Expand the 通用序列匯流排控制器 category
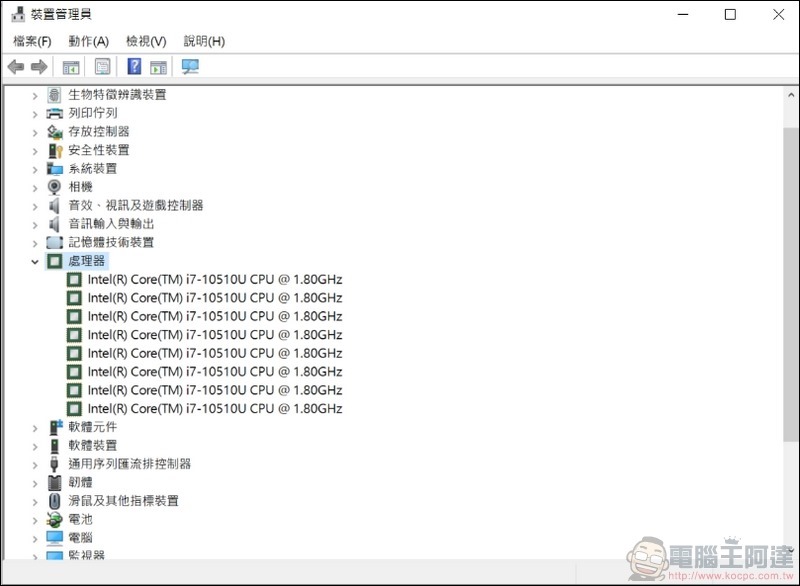Image resolution: width=800 pixels, height=586 pixels. pyautogui.click(x=36, y=463)
